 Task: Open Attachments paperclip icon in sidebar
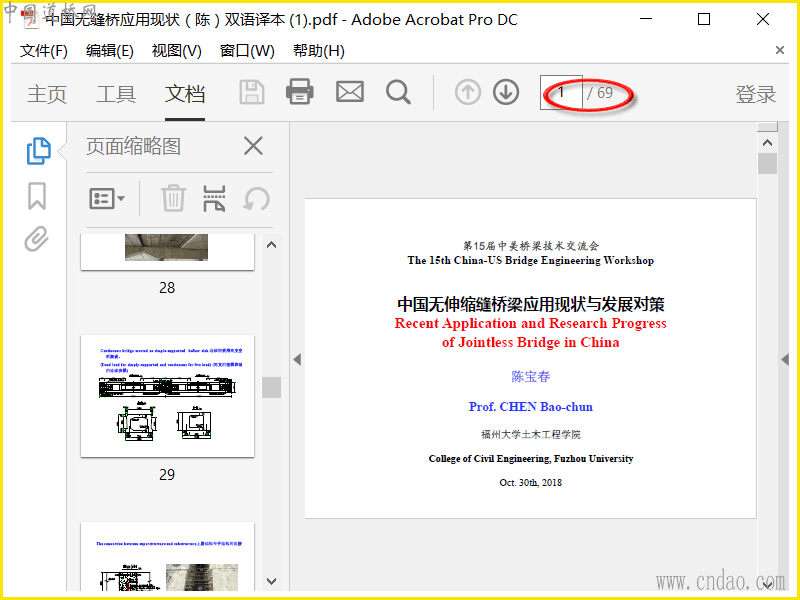tap(37, 239)
